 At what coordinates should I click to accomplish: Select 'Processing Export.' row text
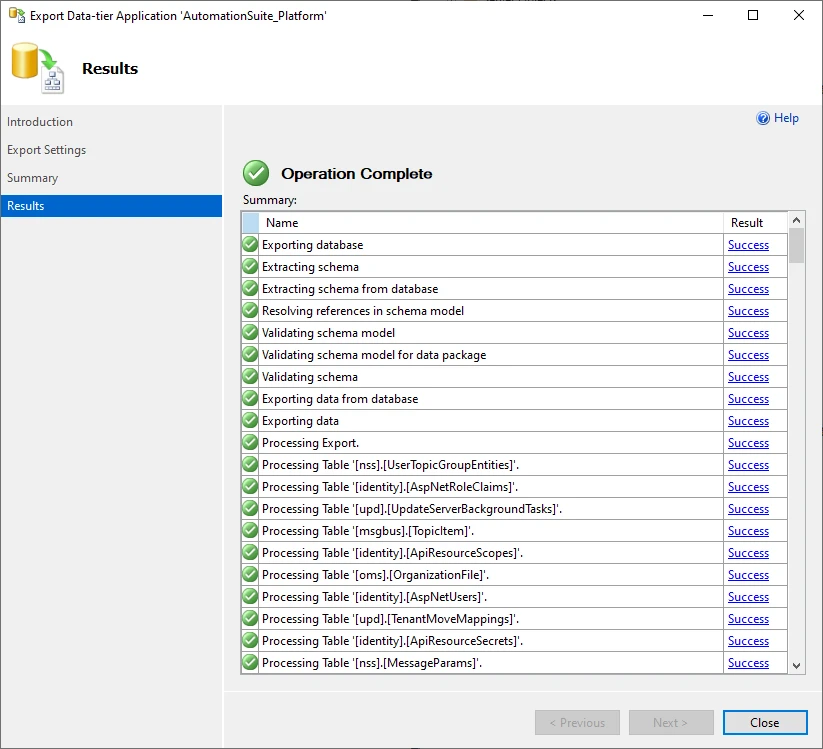310,443
